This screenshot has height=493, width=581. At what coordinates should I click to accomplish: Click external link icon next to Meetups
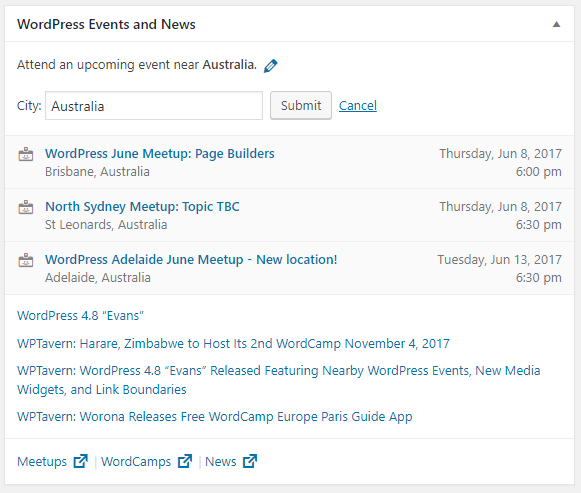pyautogui.click(x=80, y=461)
